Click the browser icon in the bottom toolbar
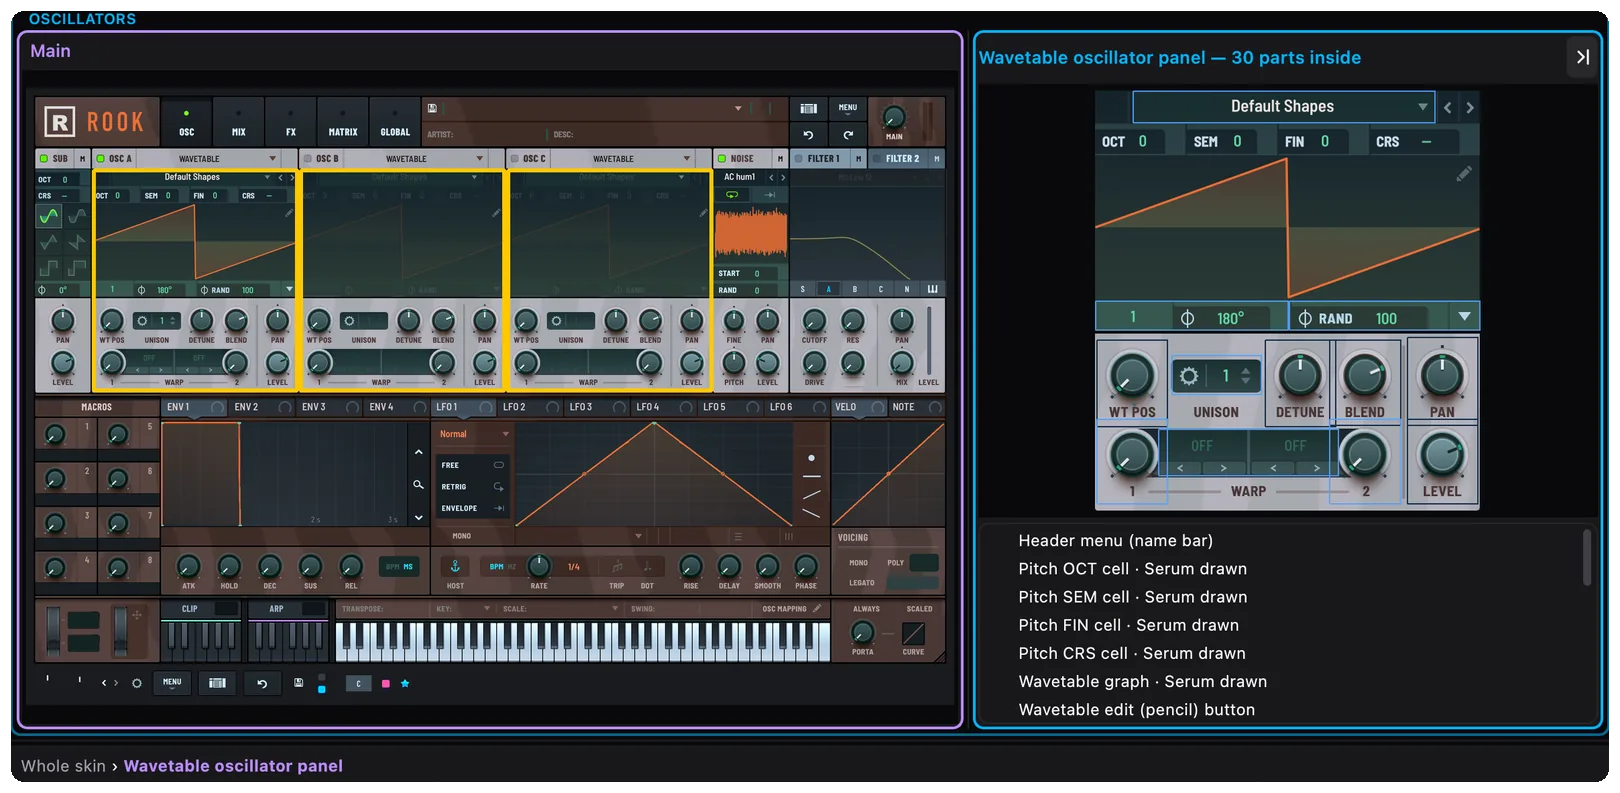The image size is (1620, 793). (x=217, y=683)
